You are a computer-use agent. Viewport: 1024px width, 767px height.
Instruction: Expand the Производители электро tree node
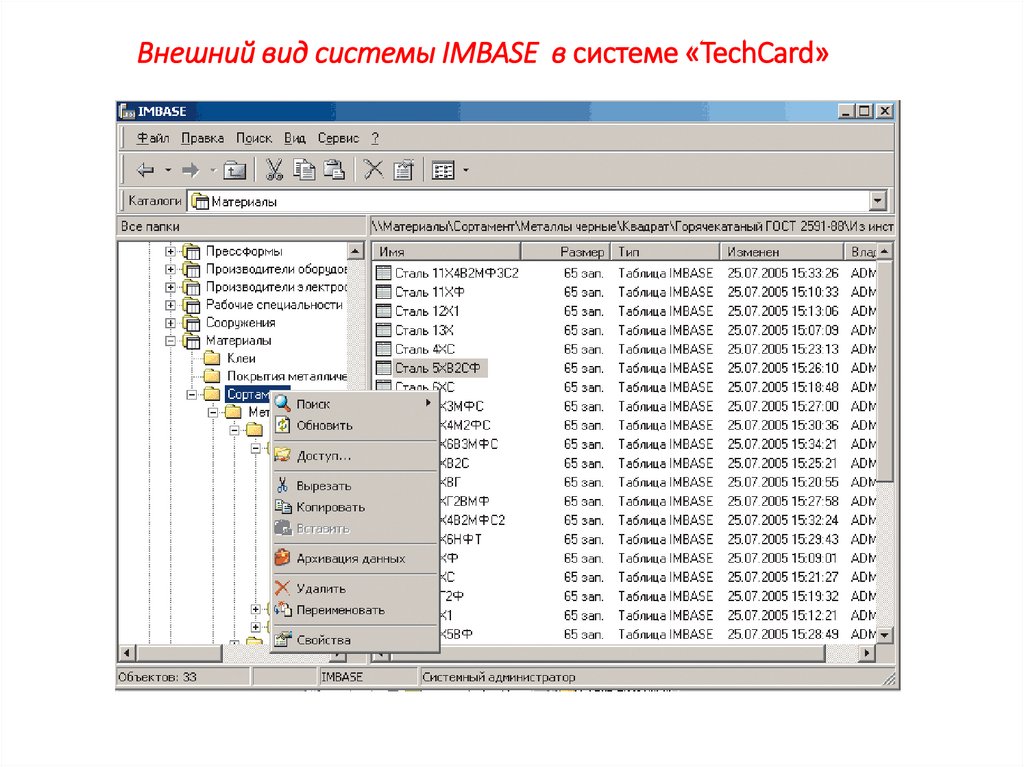tap(170, 287)
